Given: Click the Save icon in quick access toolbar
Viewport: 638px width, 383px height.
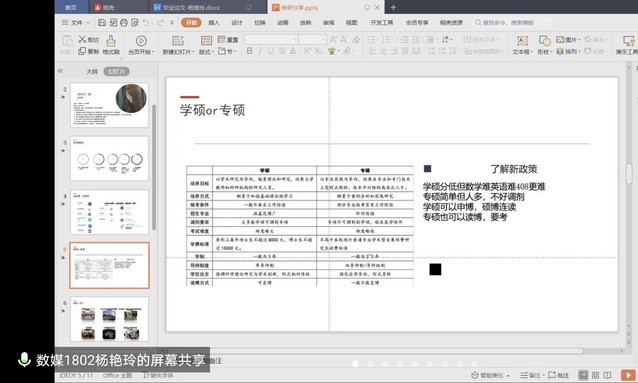Looking at the screenshot, I should point(102,22).
